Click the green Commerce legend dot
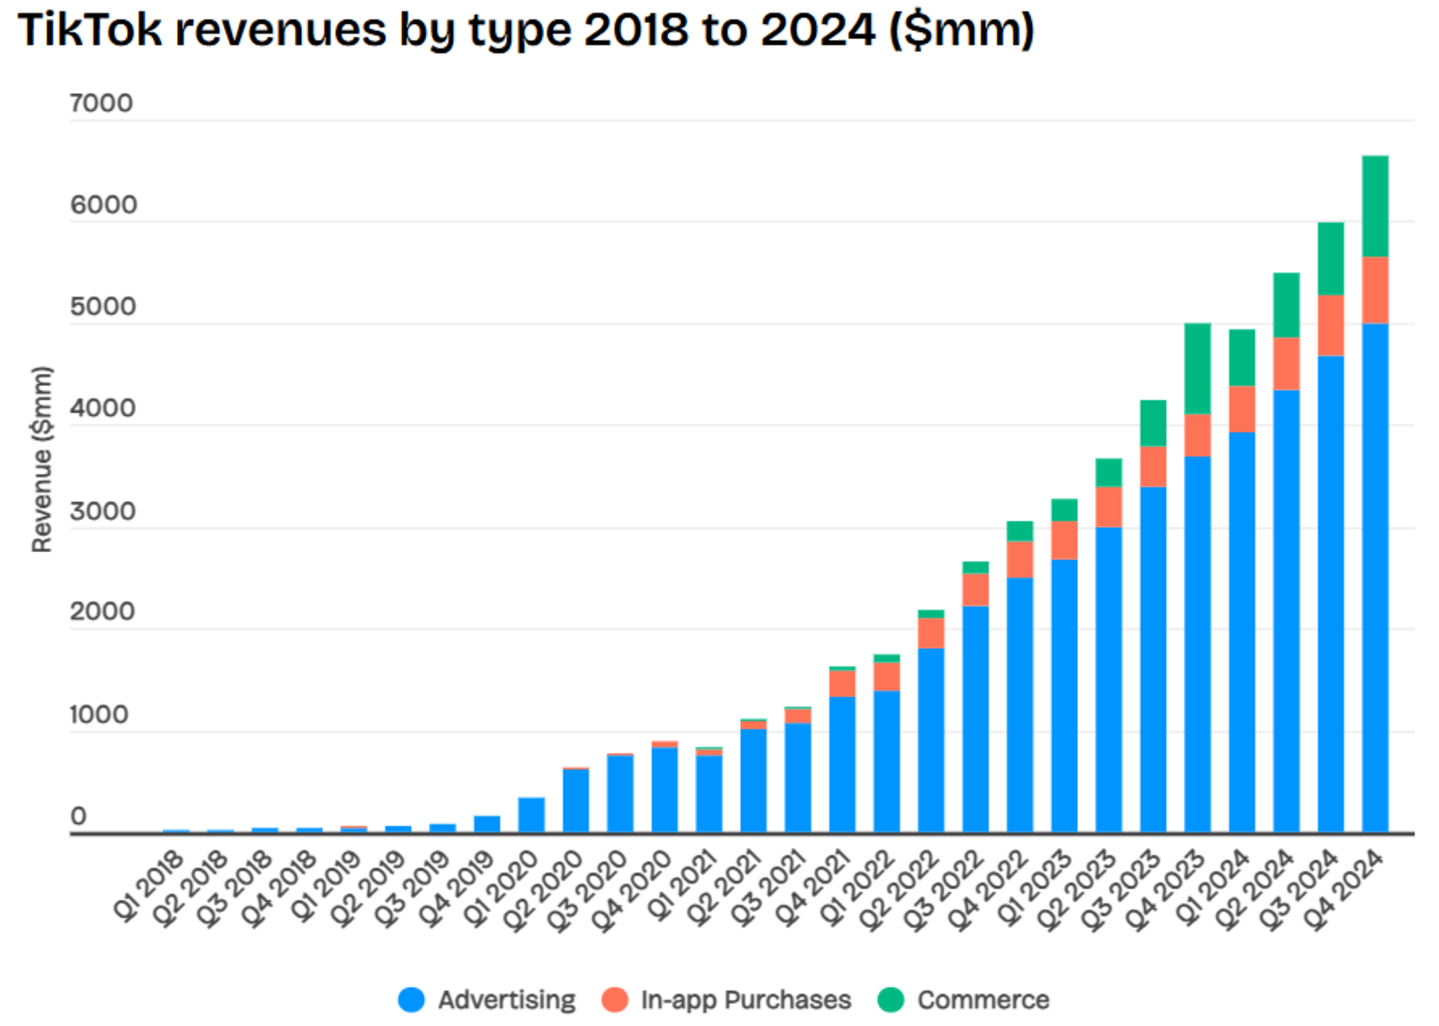The width and height of the screenshot is (1439, 1026). coord(891,999)
